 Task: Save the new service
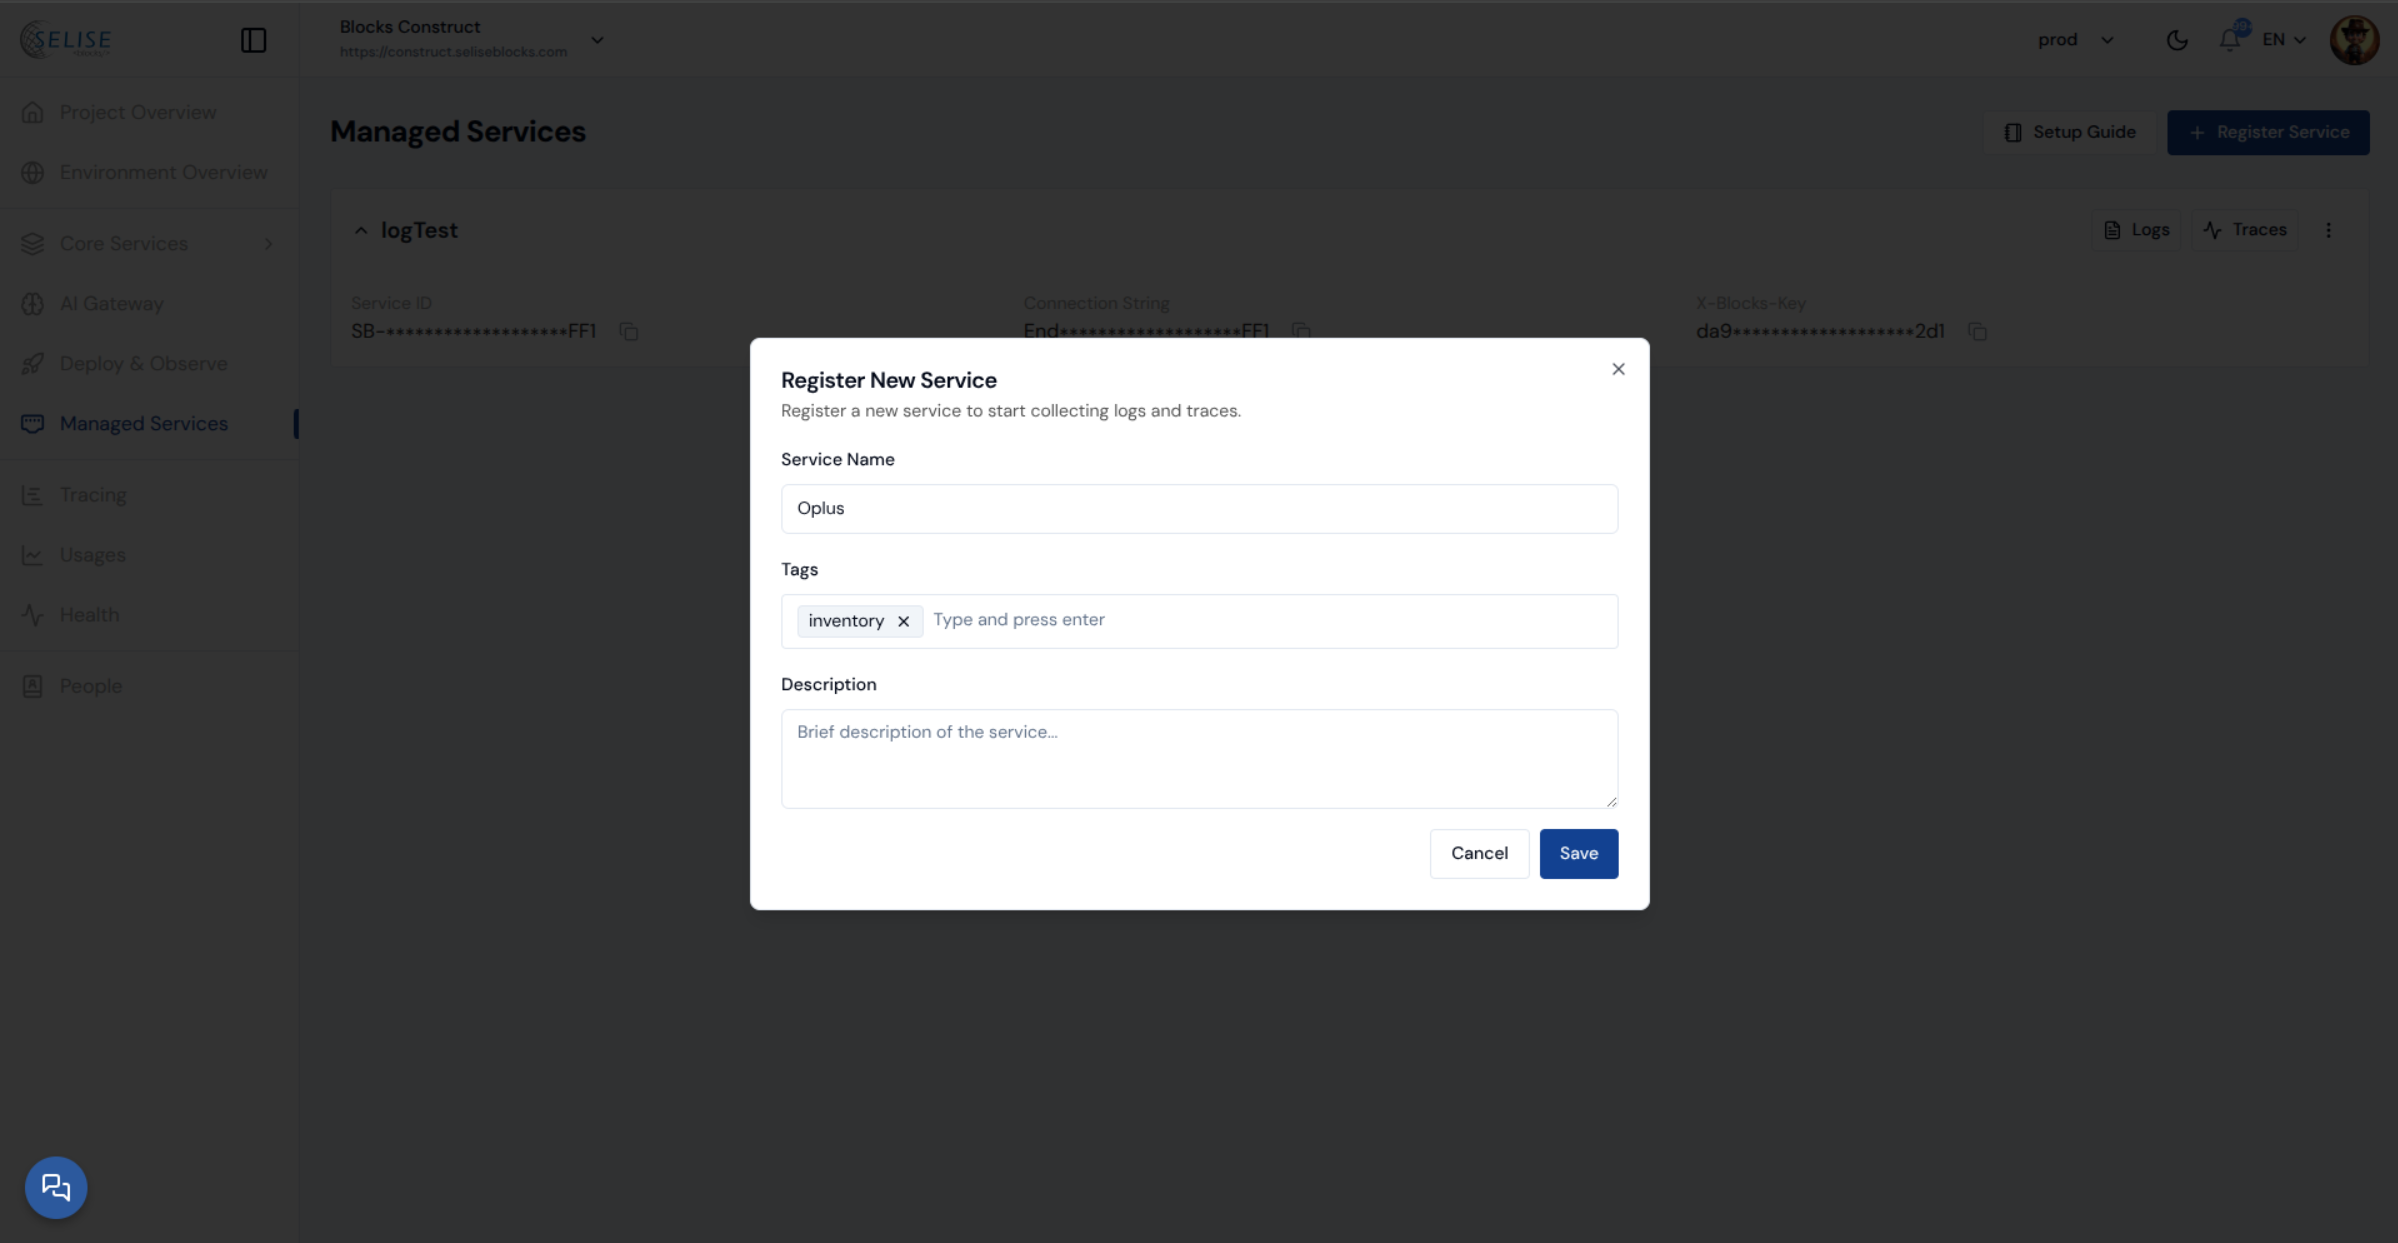[x=1578, y=853]
